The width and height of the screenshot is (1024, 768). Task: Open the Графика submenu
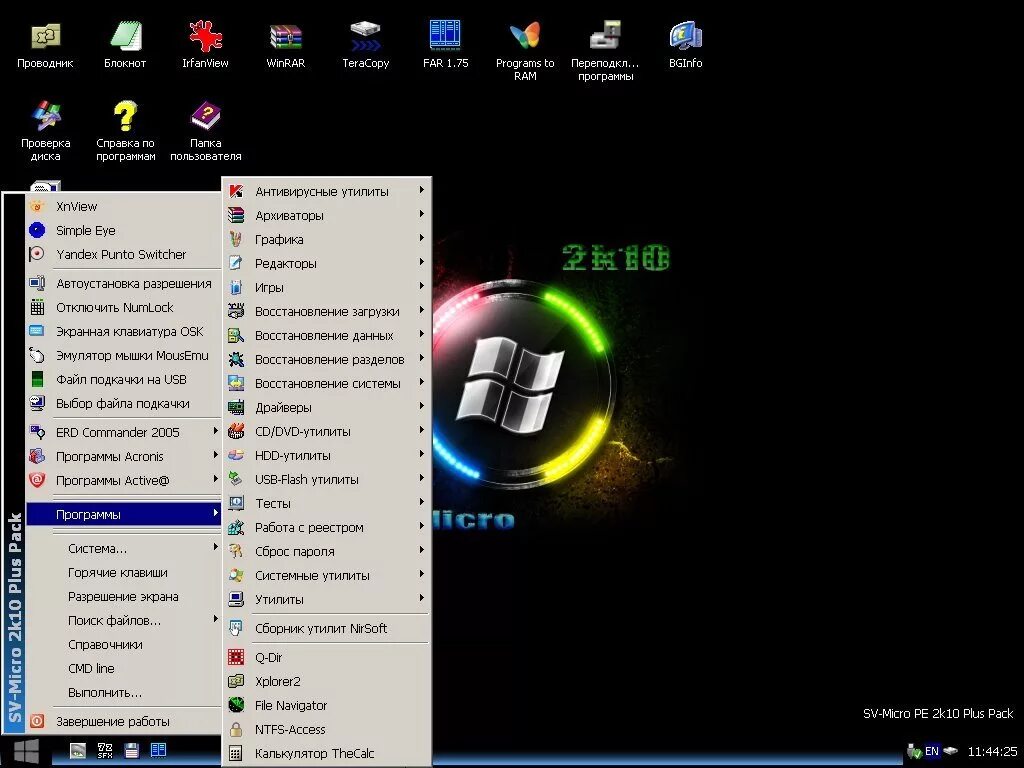[x=327, y=240]
